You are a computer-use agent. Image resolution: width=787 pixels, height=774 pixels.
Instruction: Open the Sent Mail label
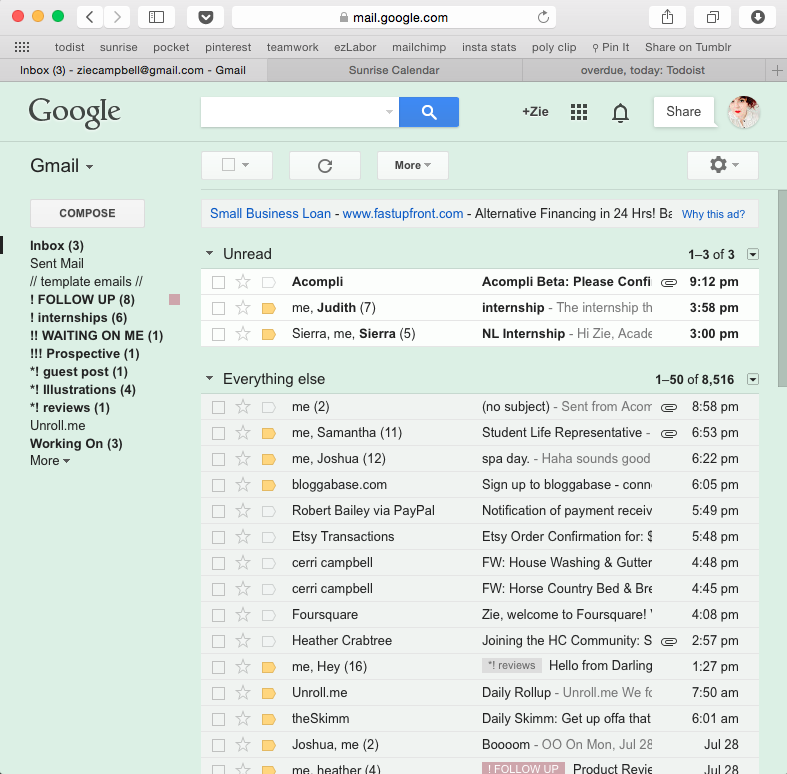coord(57,264)
